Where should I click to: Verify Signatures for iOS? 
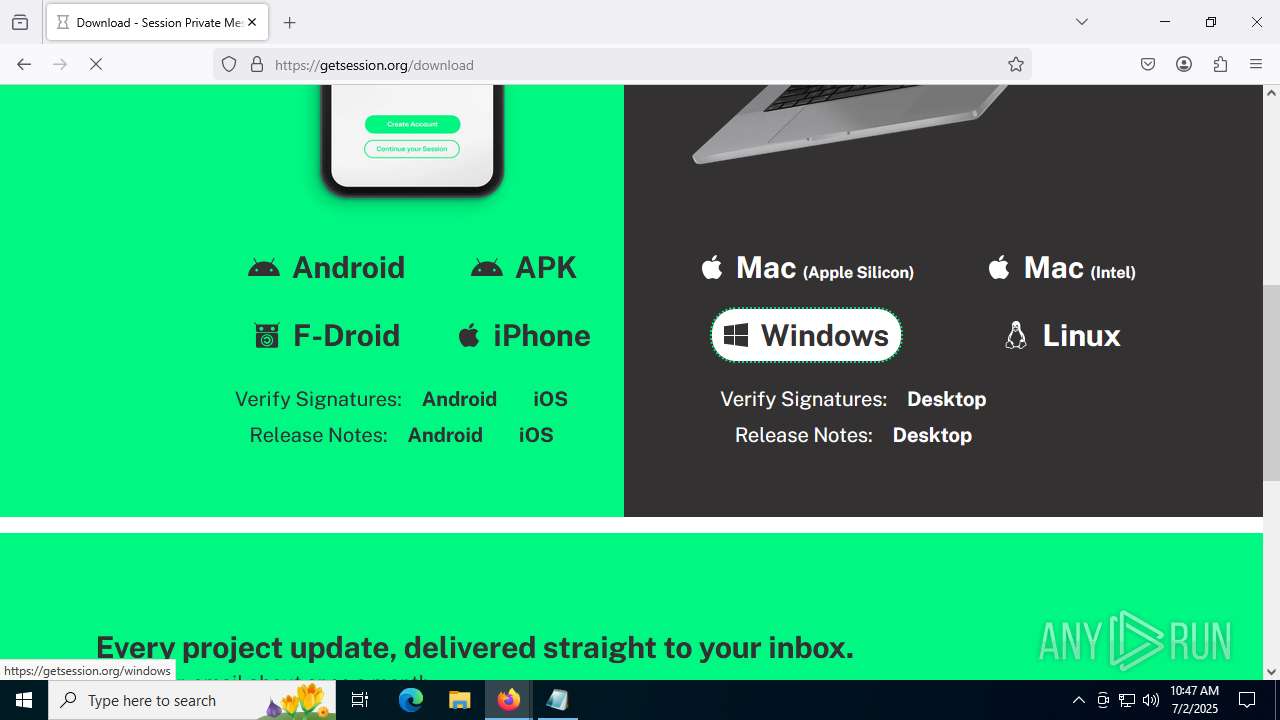click(550, 399)
